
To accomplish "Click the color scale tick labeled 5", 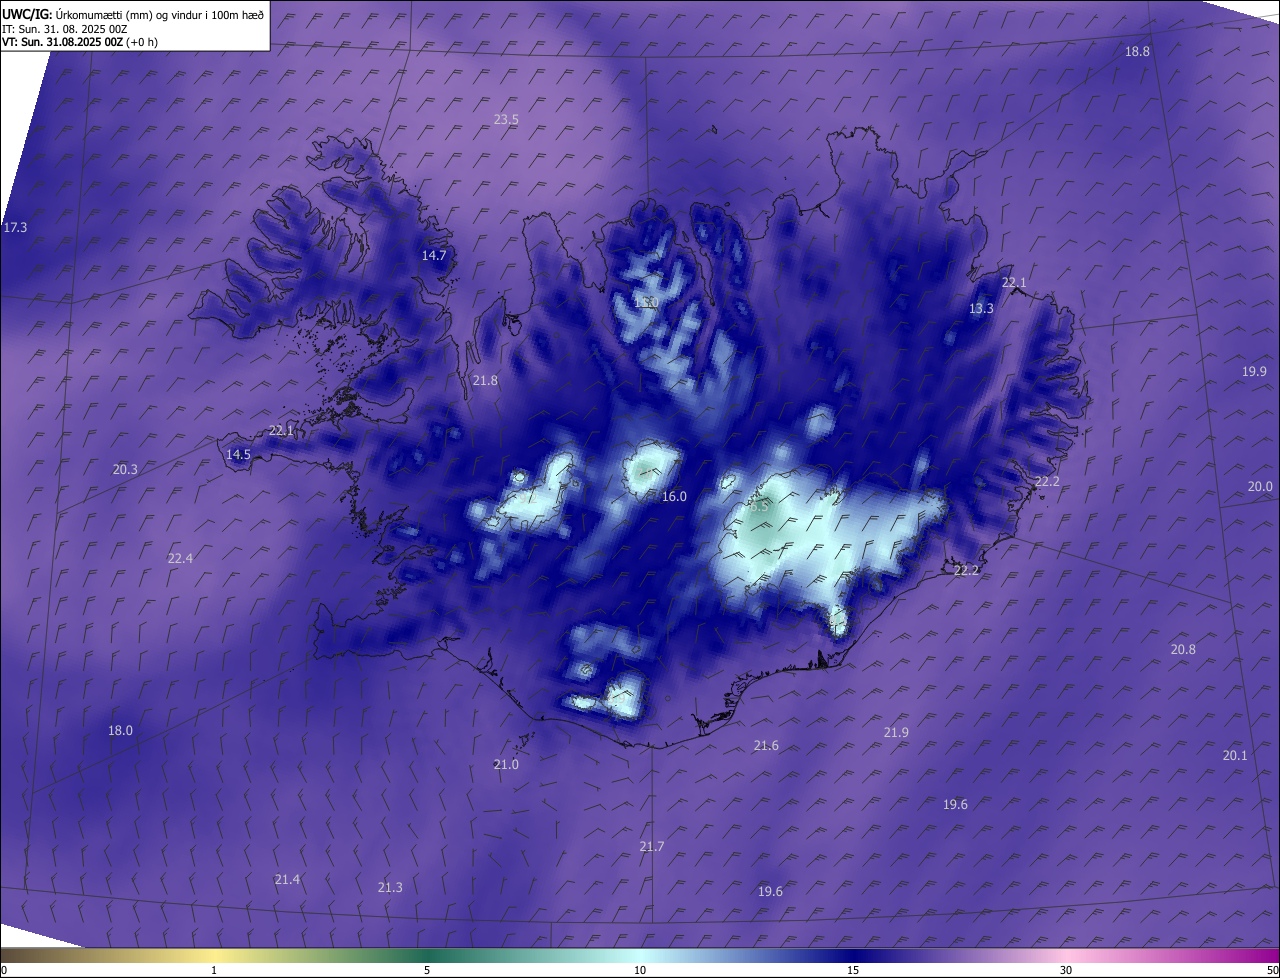I will 427,971.
